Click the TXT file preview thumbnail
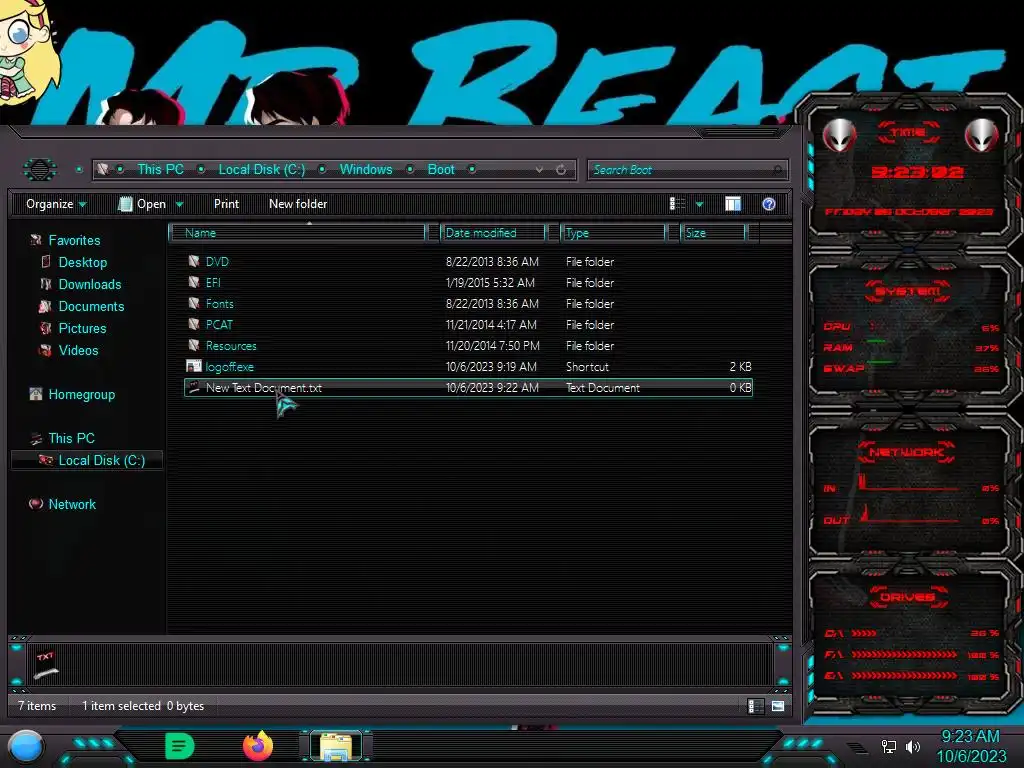 [46, 665]
